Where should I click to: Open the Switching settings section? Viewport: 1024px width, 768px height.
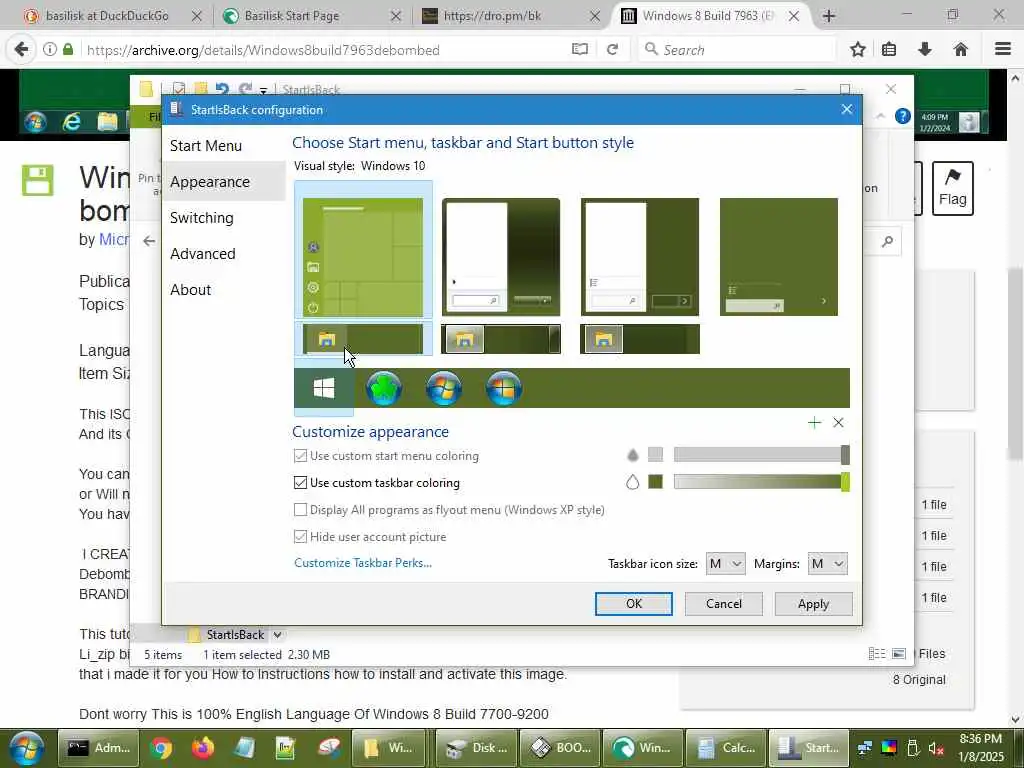[x=202, y=217]
